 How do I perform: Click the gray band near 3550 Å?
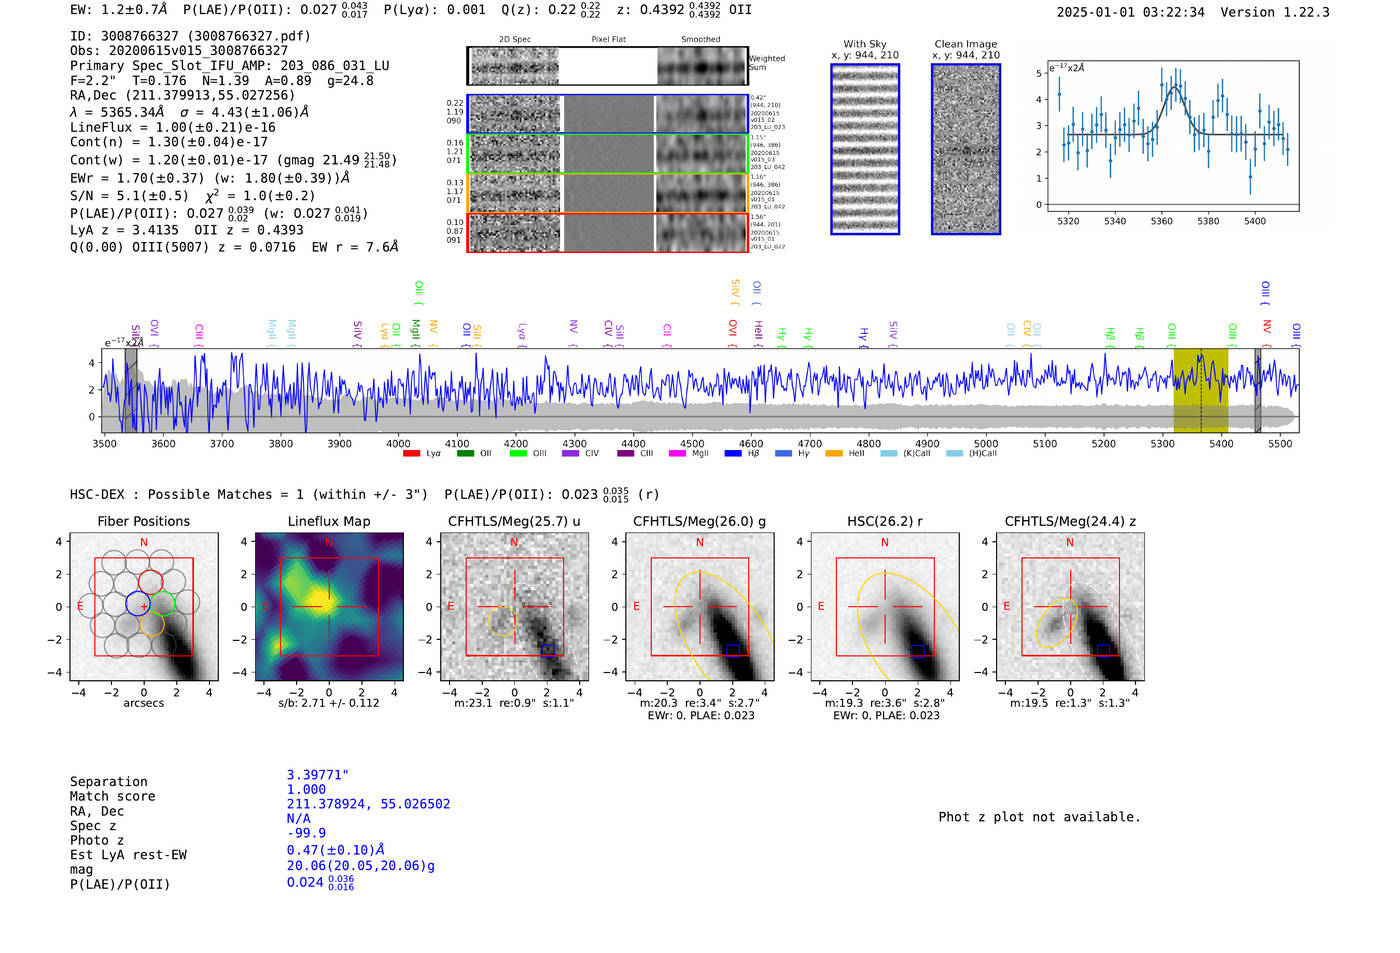pyautogui.click(x=131, y=390)
